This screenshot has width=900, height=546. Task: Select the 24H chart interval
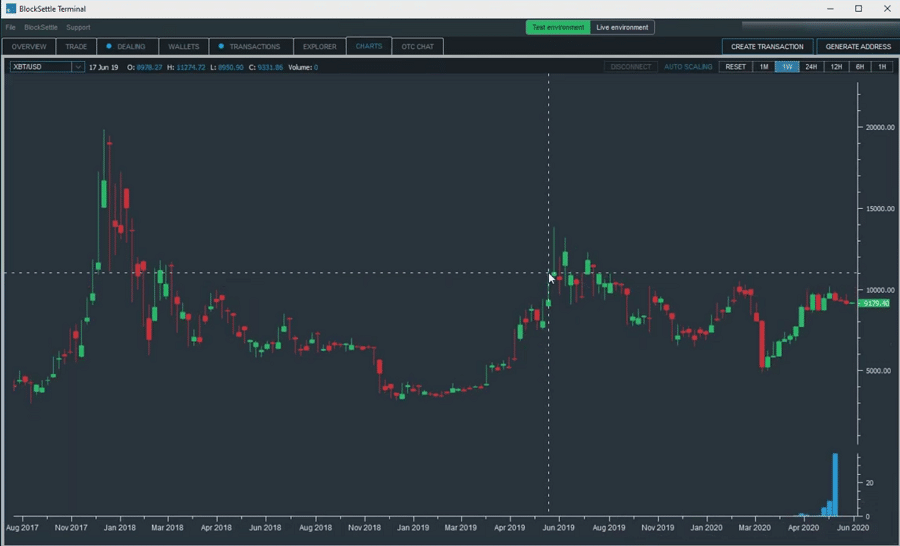click(811, 67)
